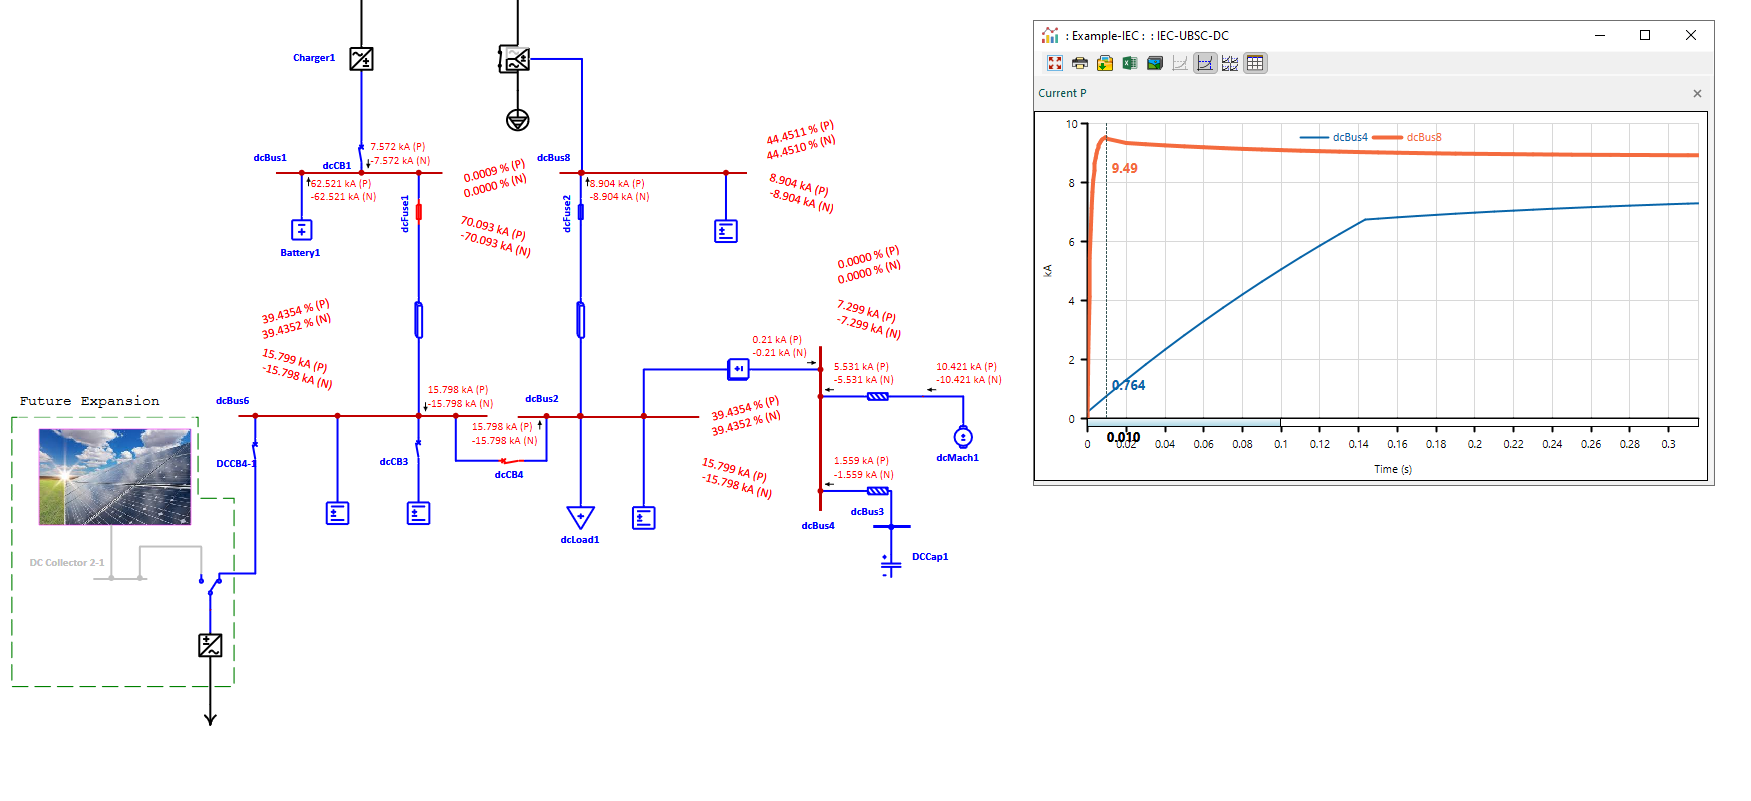Image resolution: width=1751 pixels, height=801 pixels.
Task: Click the fit-to-window zoom icon
Action: tap(1054, 63)
